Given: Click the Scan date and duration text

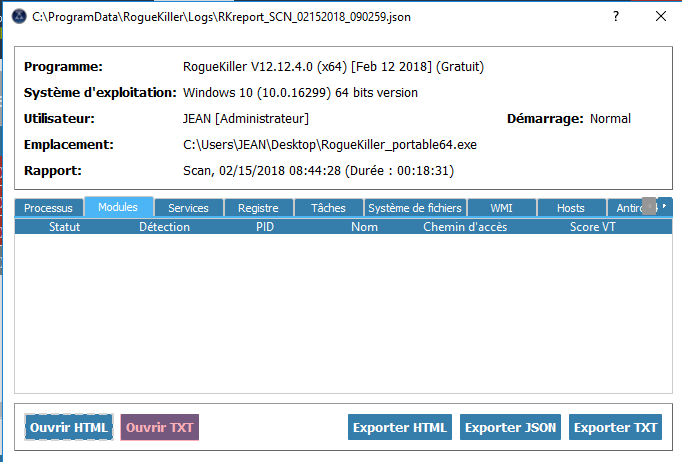Looking at the screenshot, I should (x=318, y=171).
